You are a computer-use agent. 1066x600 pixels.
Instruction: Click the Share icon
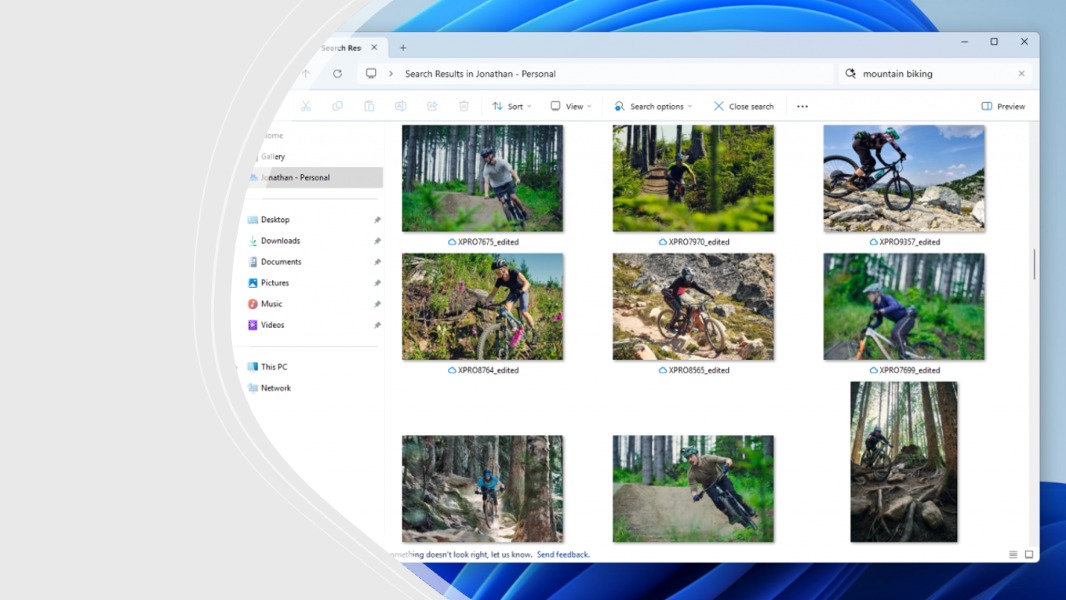pyautogui.click(x=431, y=105)
